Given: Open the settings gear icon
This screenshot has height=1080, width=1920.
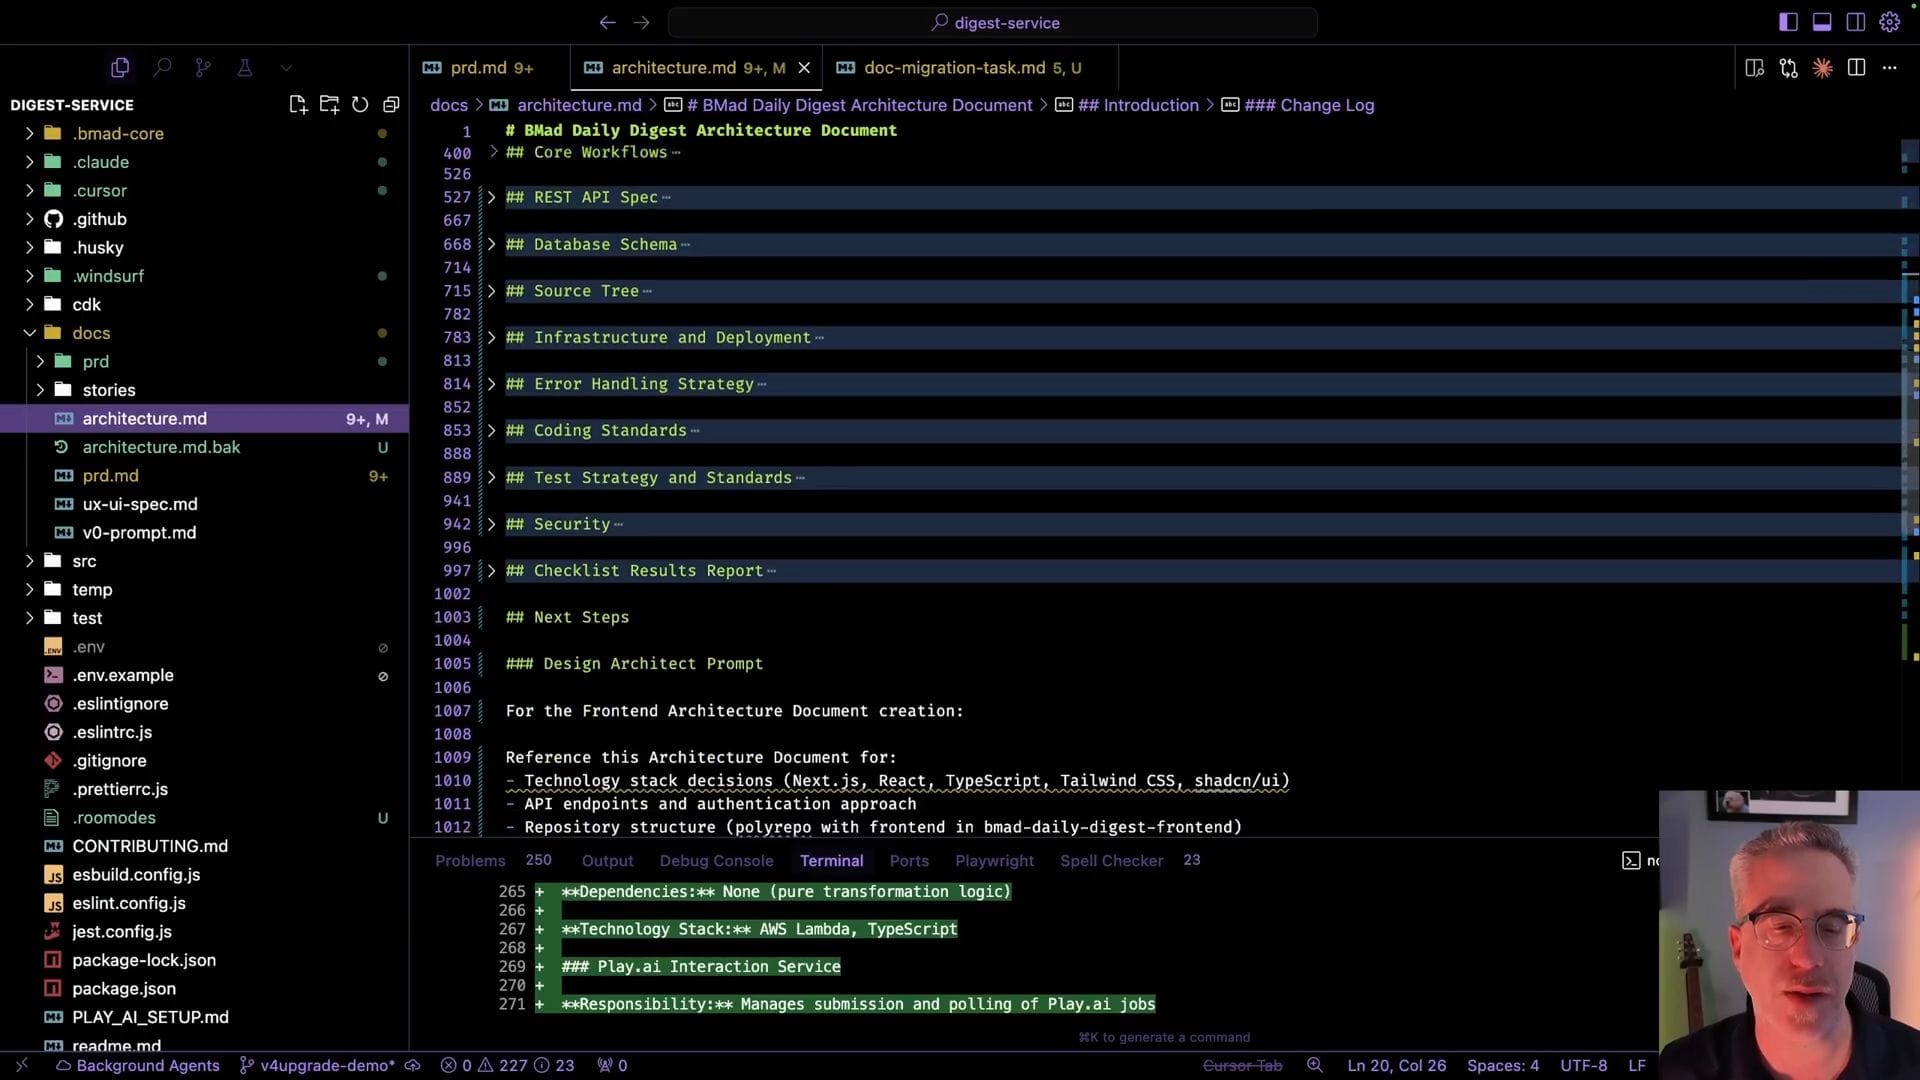Looking at the screenshot, I should [x=1889, y=22].
